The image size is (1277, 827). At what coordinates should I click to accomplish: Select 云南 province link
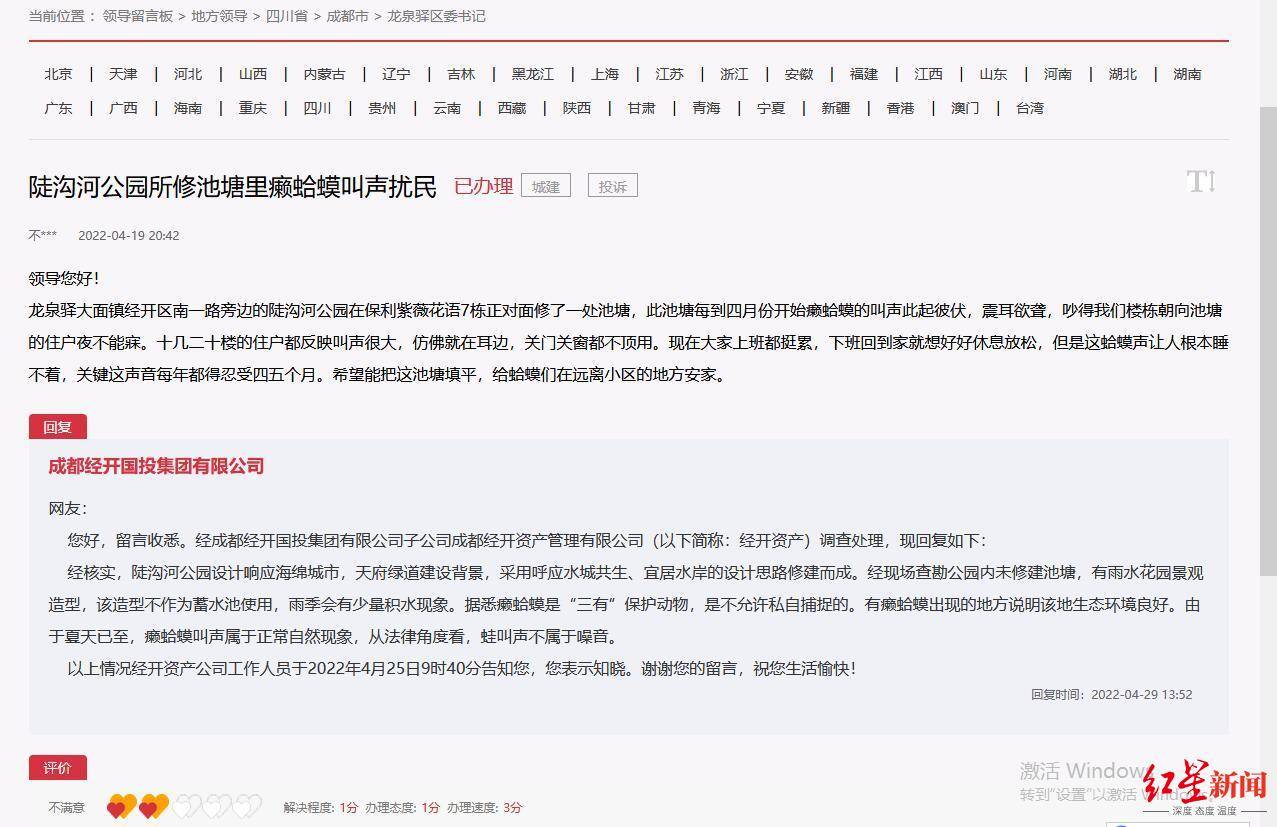447,108
